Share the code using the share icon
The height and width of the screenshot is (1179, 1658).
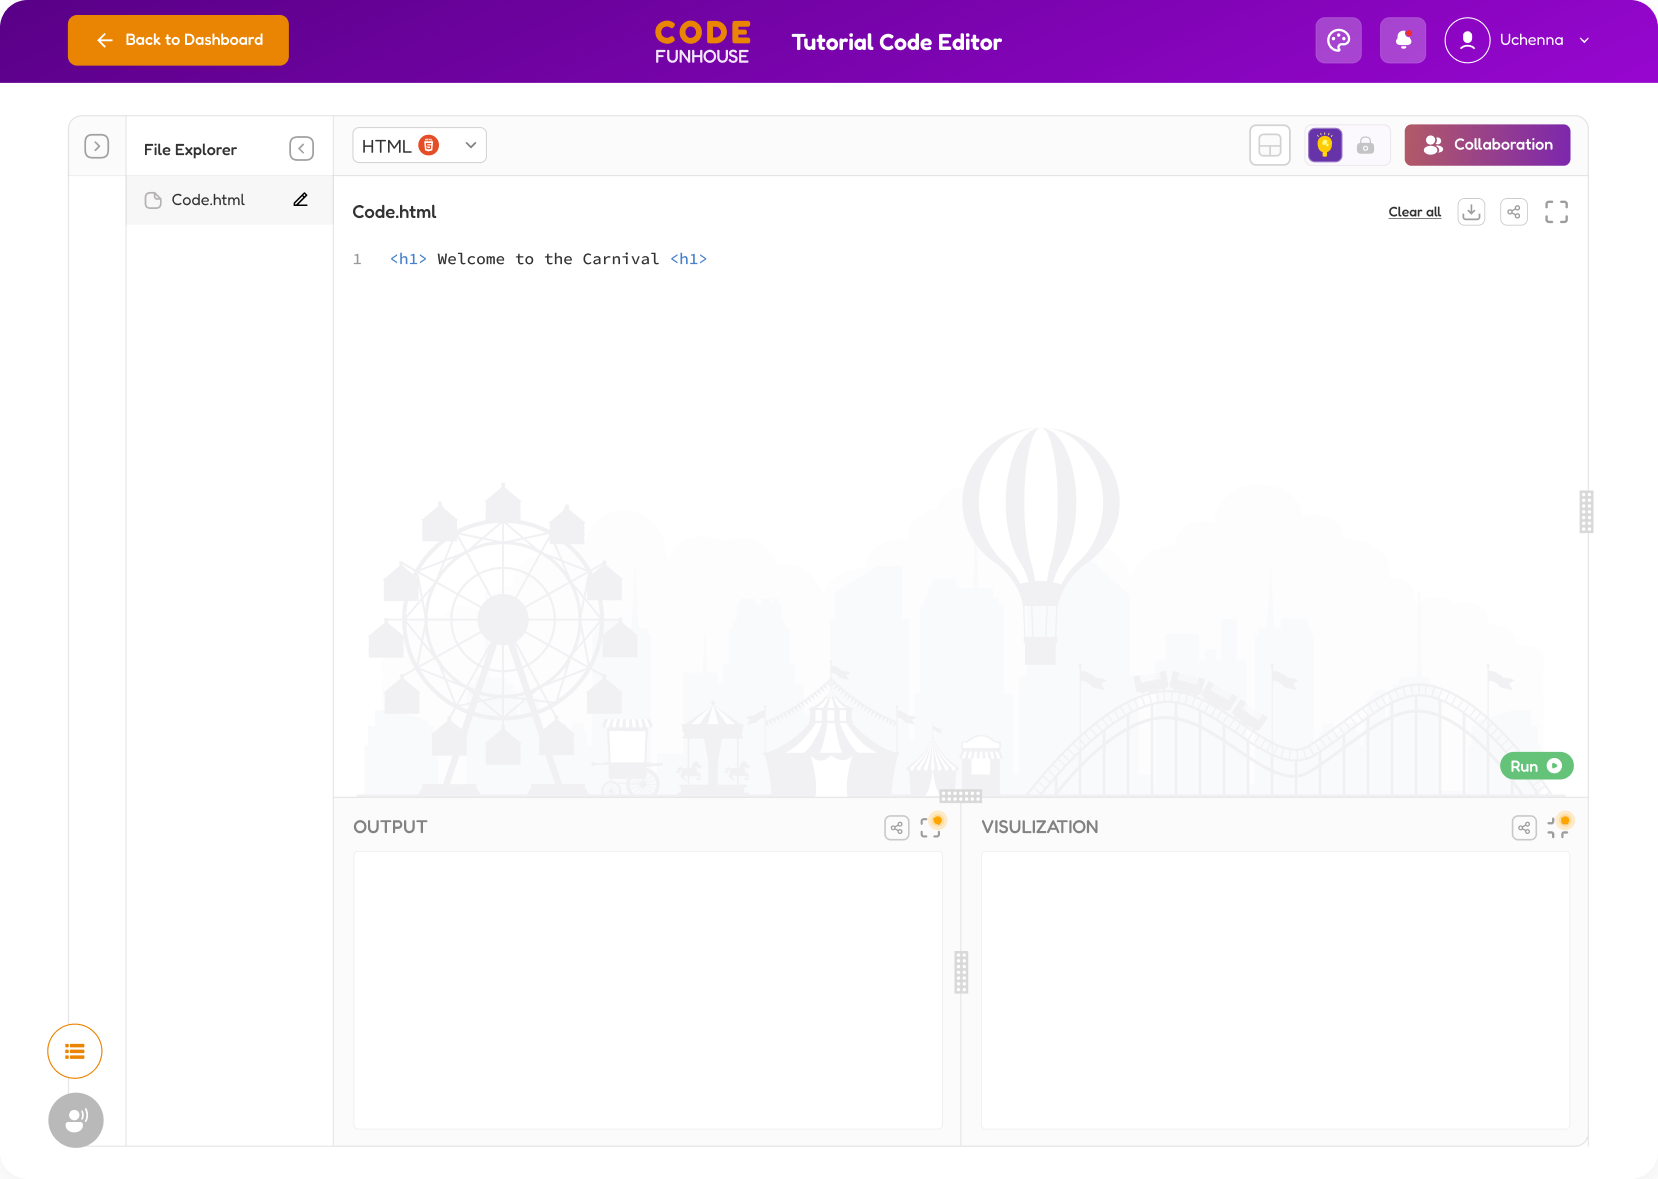pos(1513,212)
